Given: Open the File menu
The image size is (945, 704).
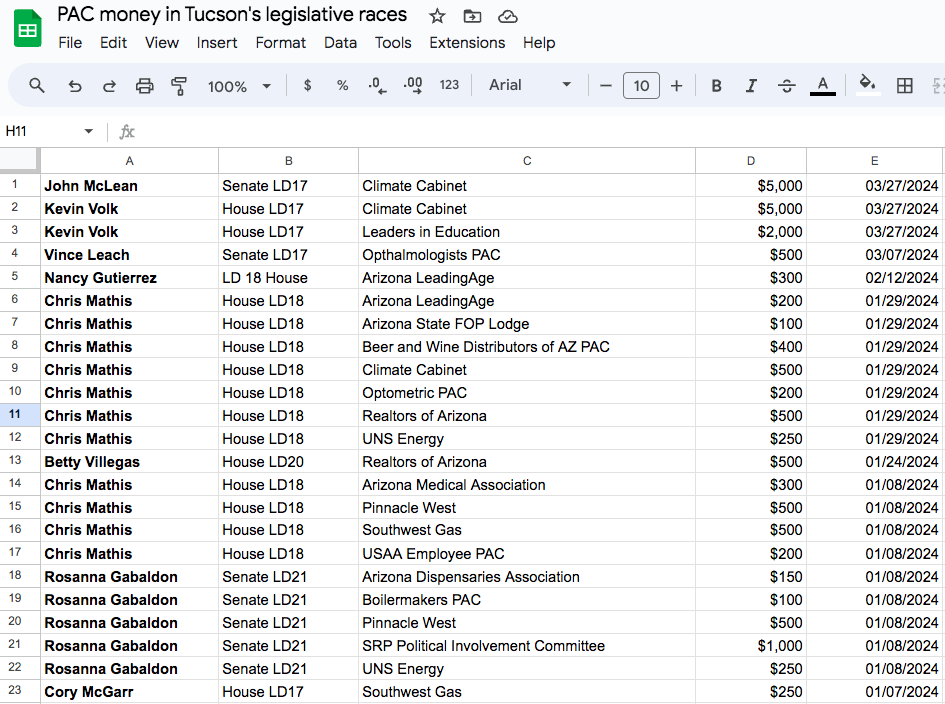Looking at the screenshot, I should click(x=70, y=43).
